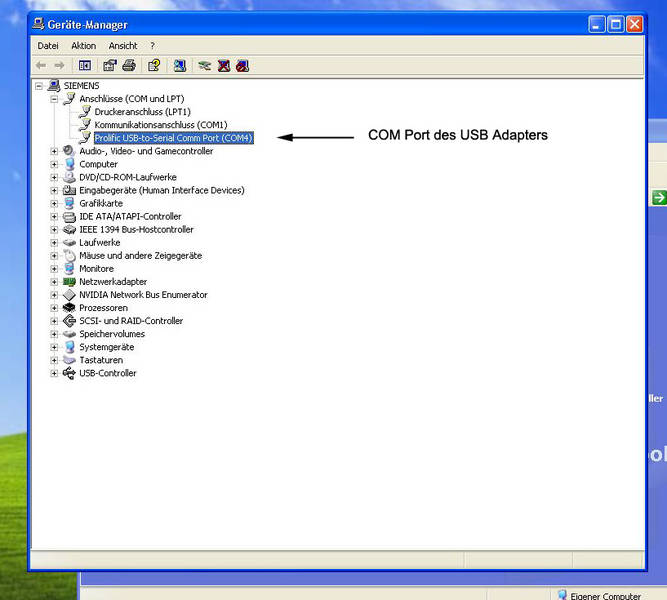Click the Audio-, Video- und Gamecontroller icon
The width and height of the screenshot is (667, 600).
coord(69,151)
